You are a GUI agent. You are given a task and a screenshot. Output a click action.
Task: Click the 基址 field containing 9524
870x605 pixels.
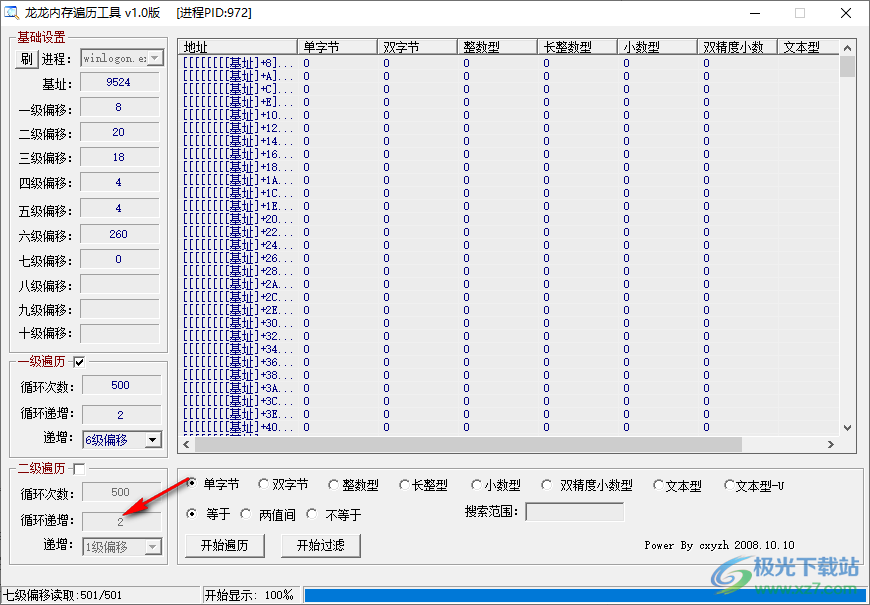click(118, 82)
